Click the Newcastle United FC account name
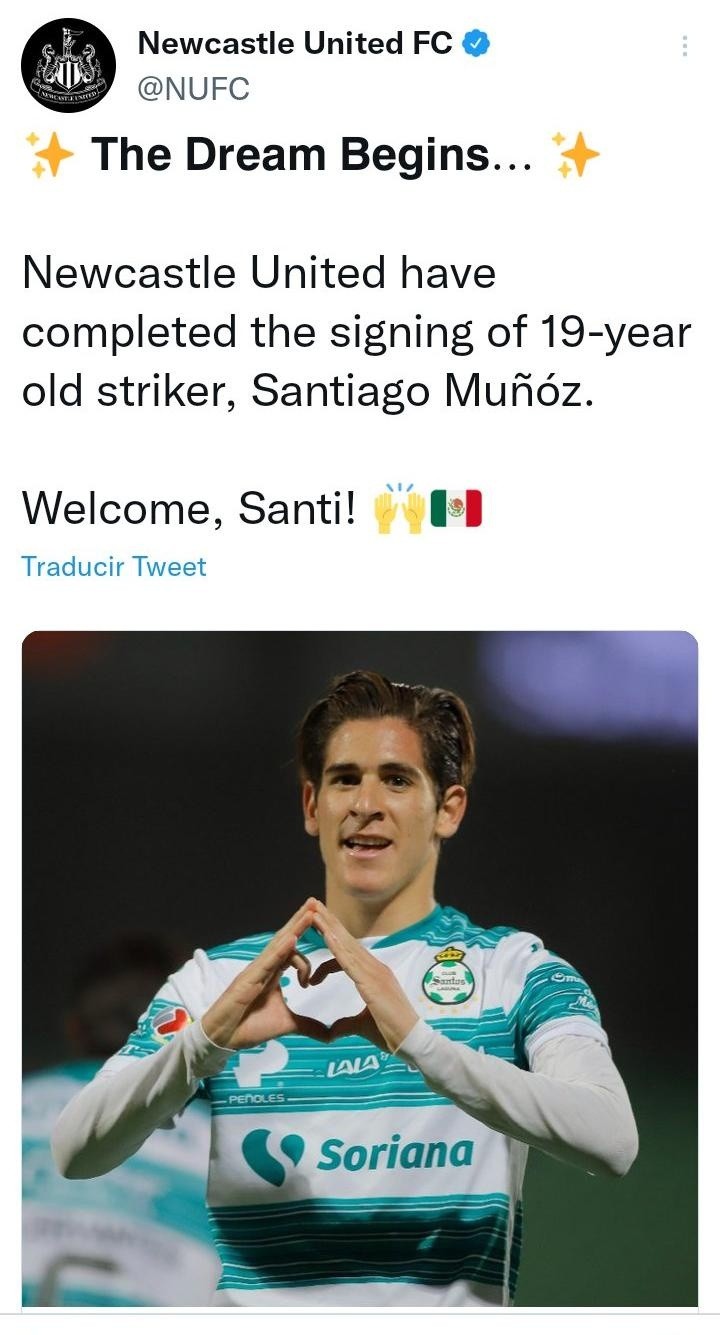 [x=295, y=43]
